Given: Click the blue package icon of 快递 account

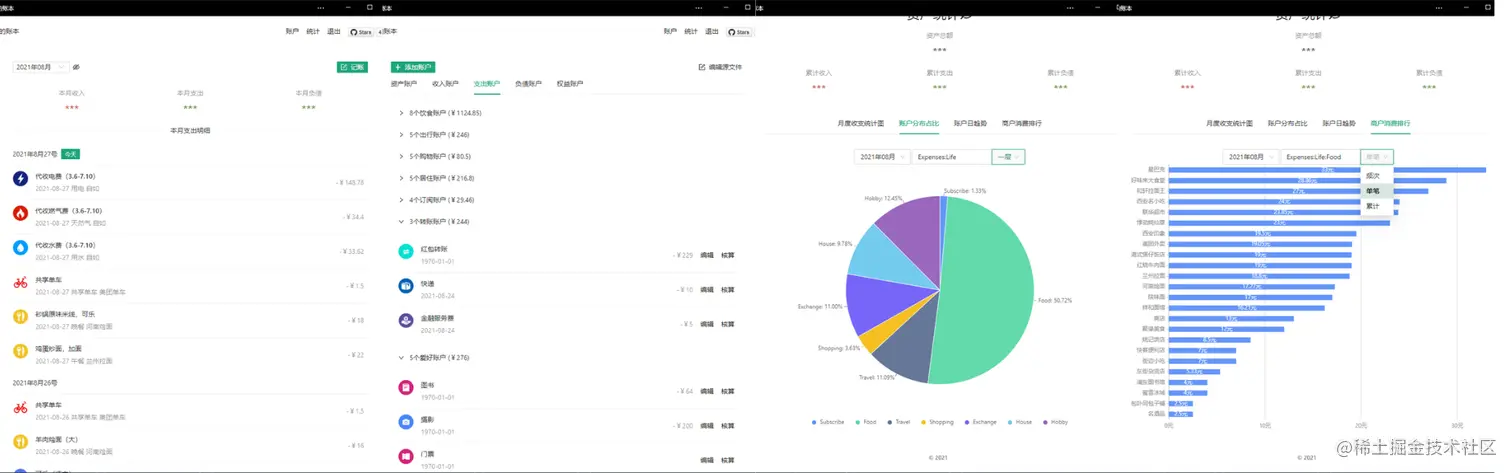Looking at the screenshot, I should pos(405,286).
